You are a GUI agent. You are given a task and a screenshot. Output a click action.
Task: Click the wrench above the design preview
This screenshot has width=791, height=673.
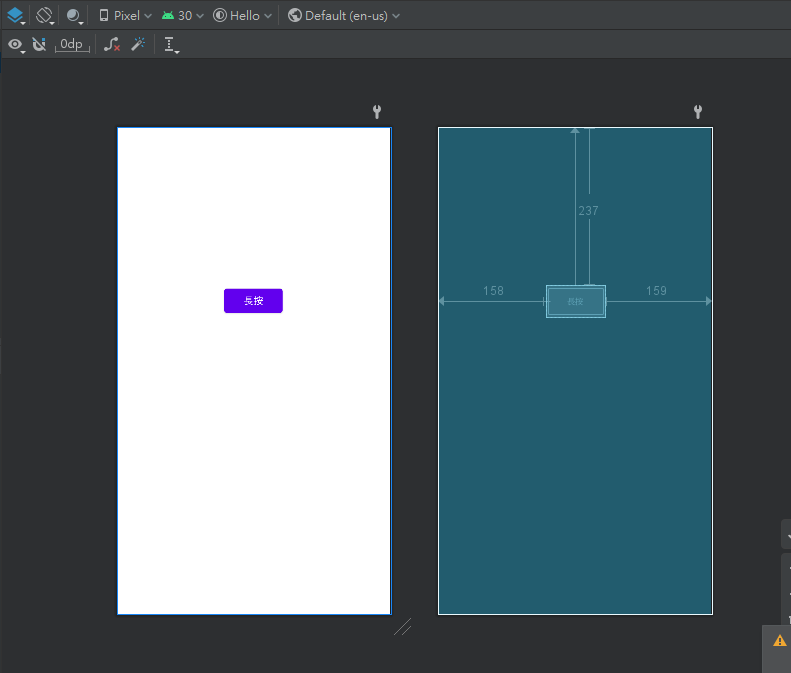click(x=377, y=112)
